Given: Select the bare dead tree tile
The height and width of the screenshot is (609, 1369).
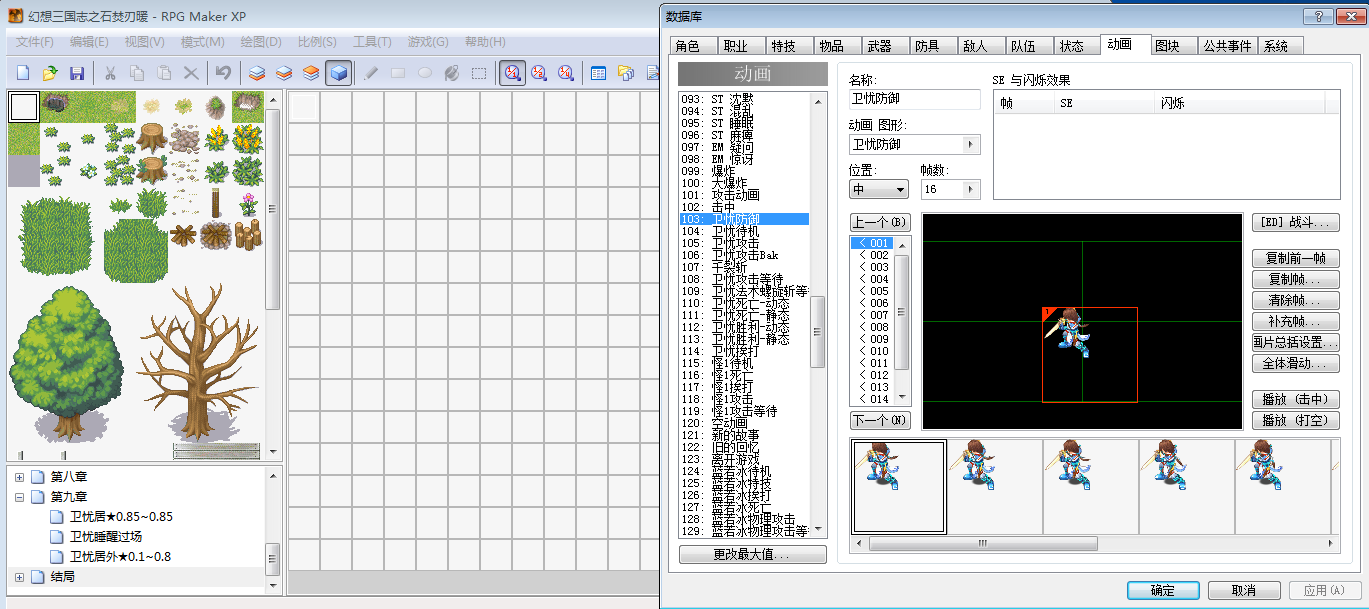Looking at the screenshot, I should click(198, 362).
